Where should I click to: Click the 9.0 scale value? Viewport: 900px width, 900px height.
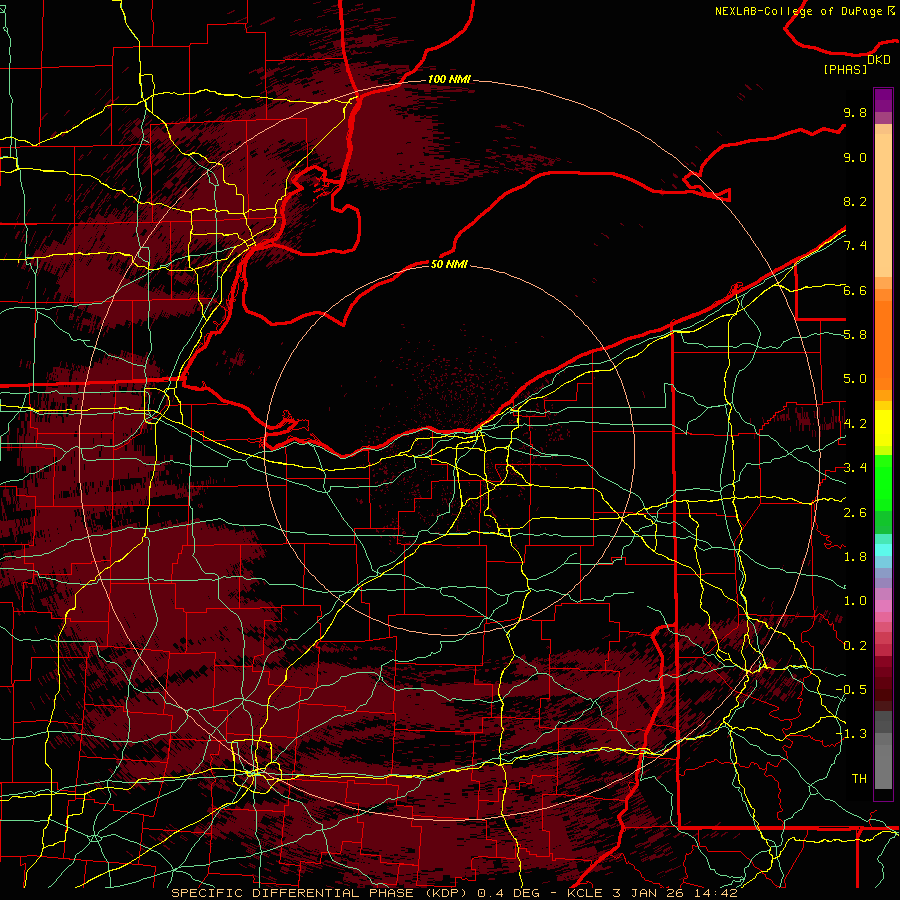855,157
